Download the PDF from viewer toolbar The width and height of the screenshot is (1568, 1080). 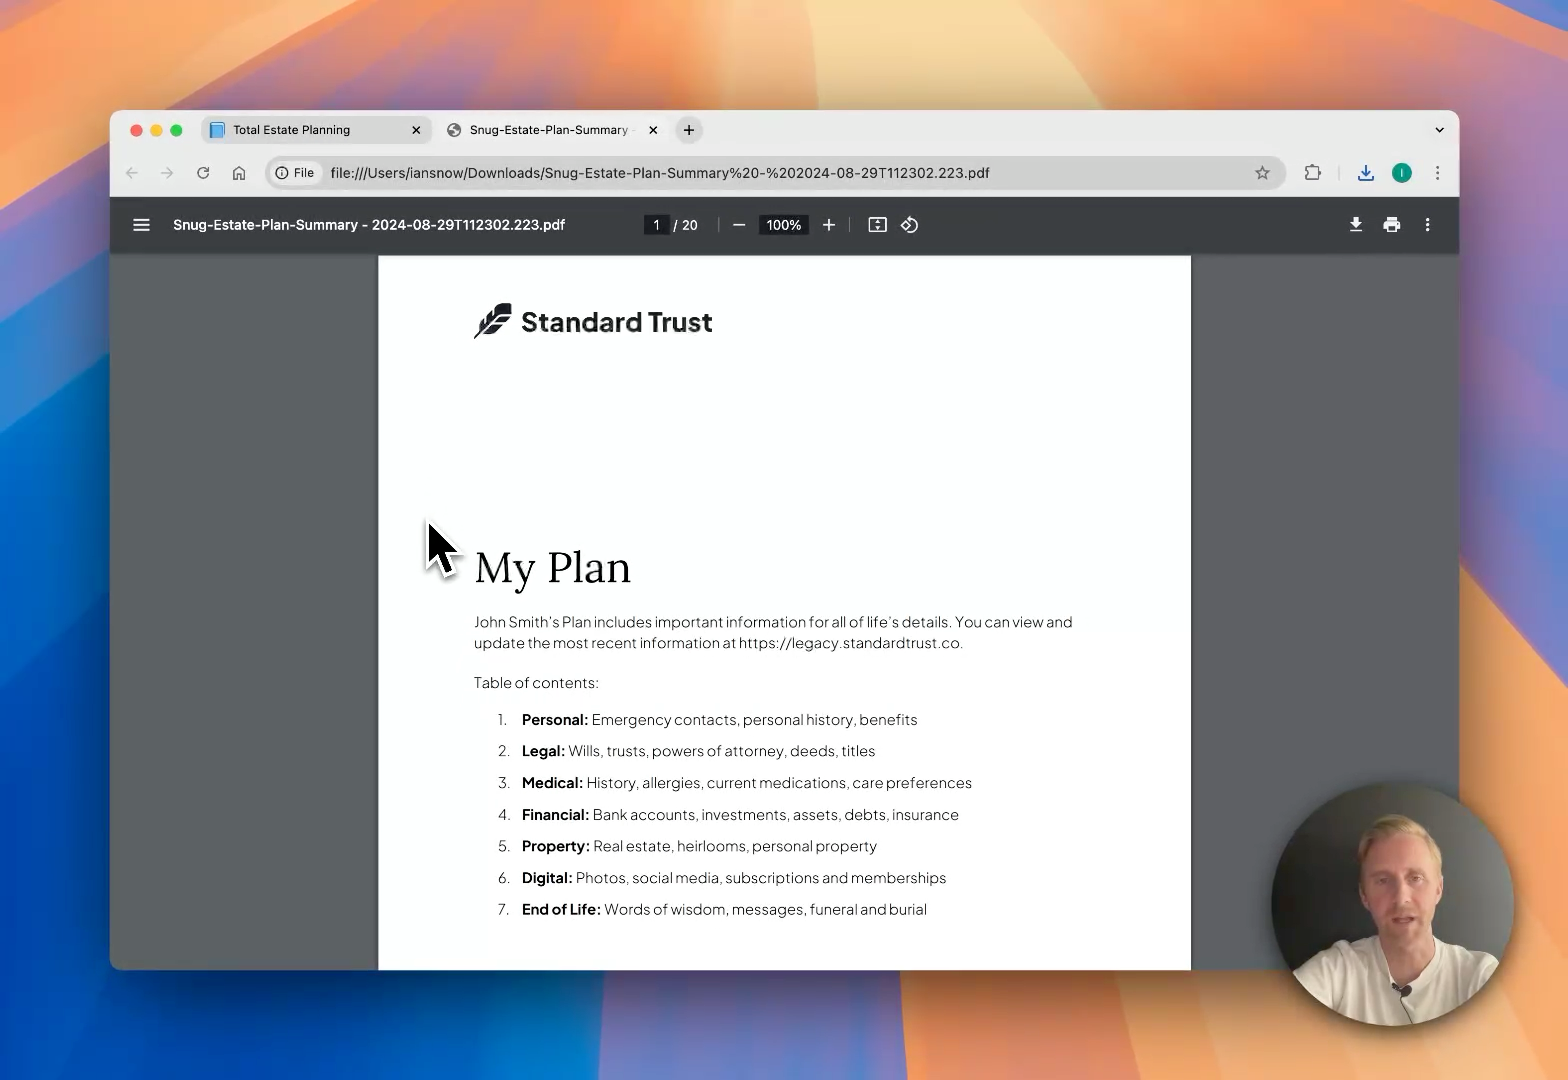pos(1356,225)
